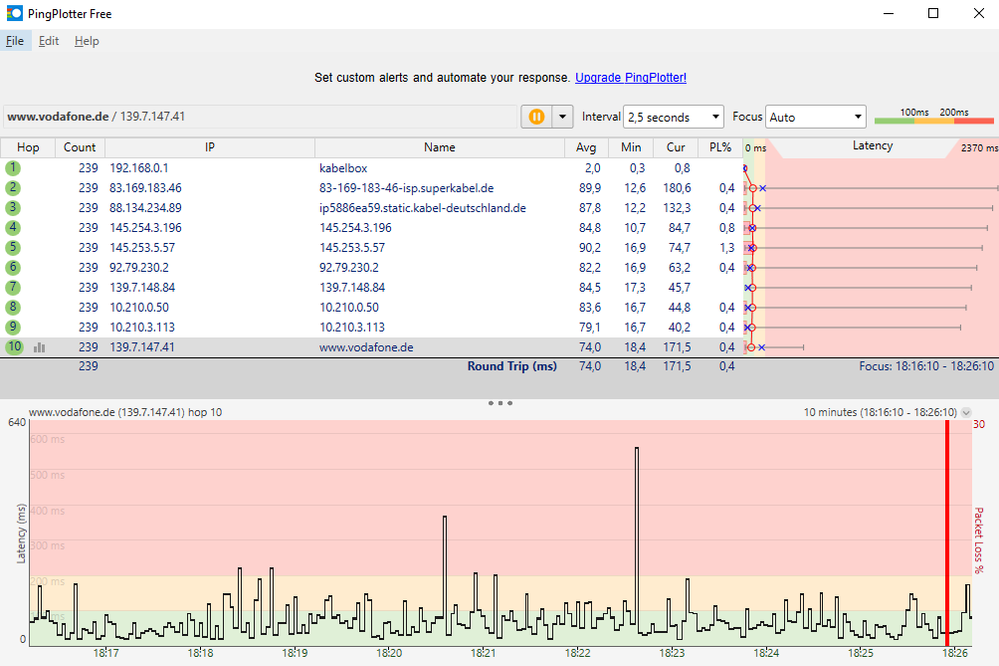Click the hop 10 green circle icon

14,347
